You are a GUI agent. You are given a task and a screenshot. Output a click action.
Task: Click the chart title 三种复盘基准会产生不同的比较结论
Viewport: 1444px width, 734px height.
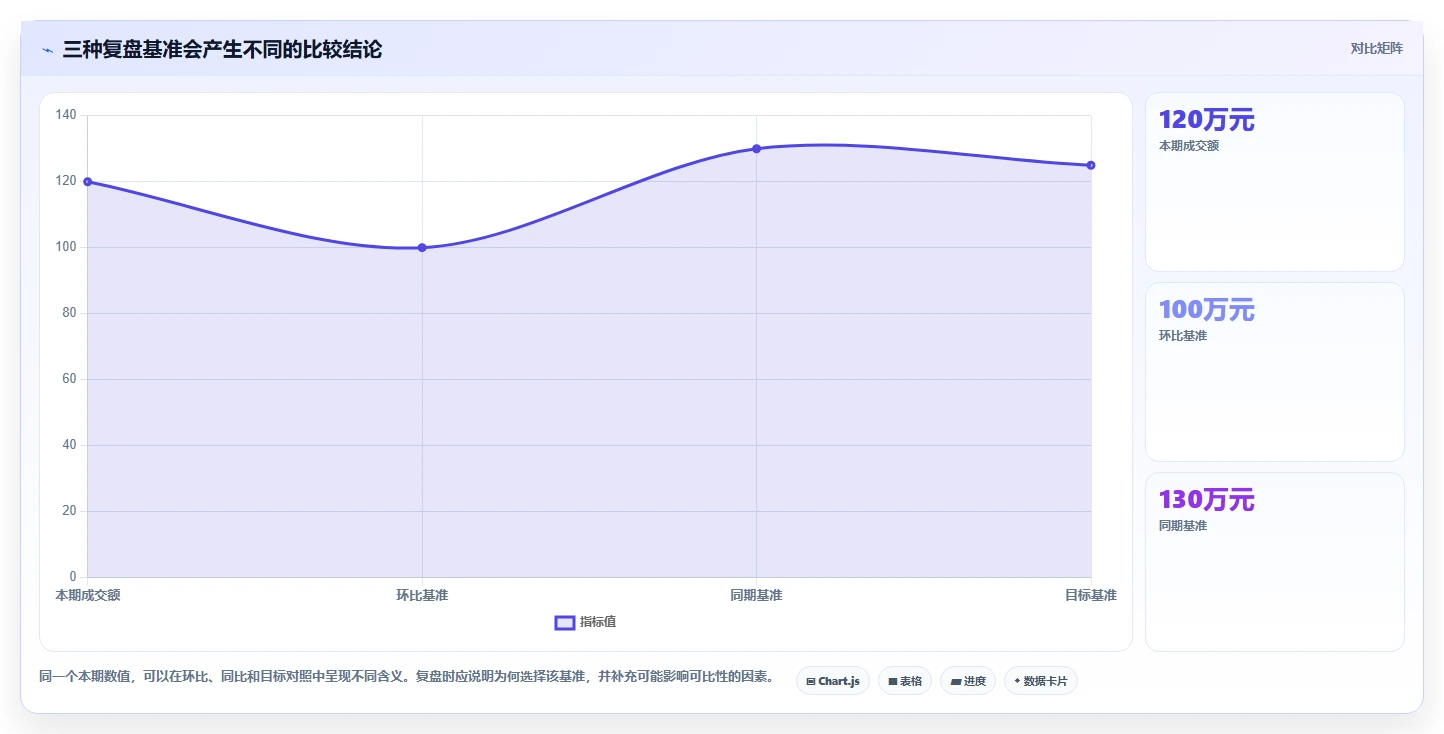pyautogui.click(x=222, y=49)
